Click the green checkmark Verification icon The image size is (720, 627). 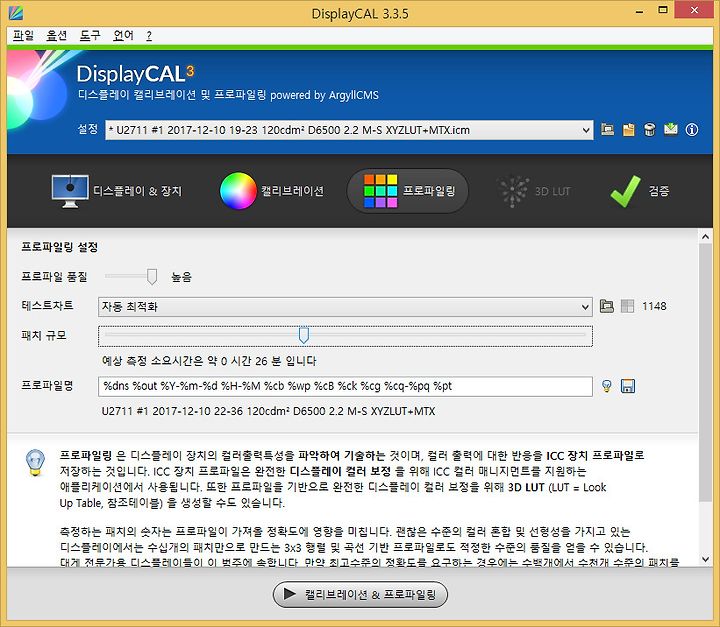(x=625, y=191)
